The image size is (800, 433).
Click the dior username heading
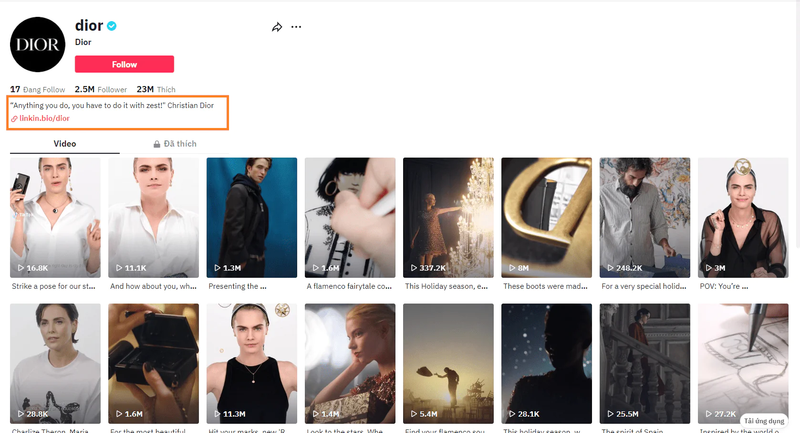(89, 25)
